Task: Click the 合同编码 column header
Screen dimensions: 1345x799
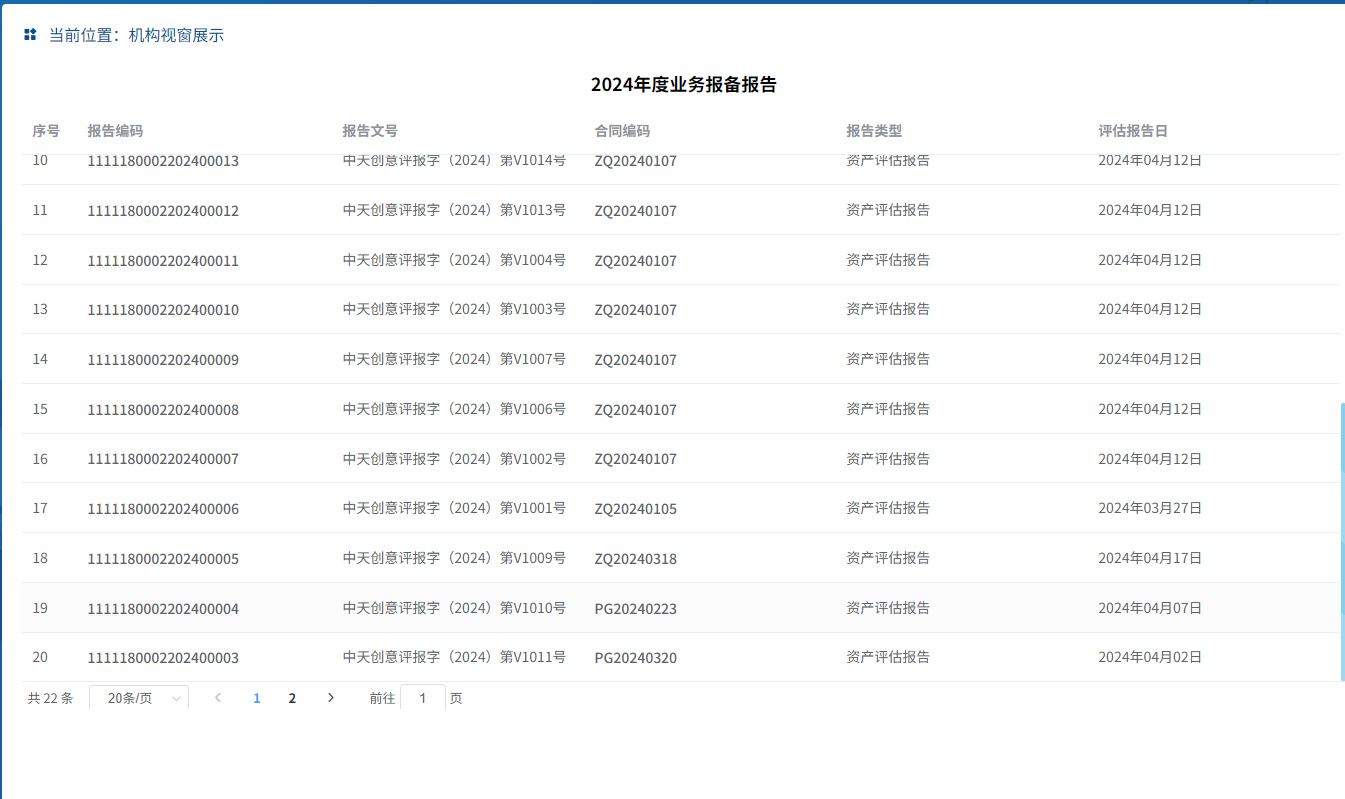Action: pyautogui.click(x=622, y=131)
